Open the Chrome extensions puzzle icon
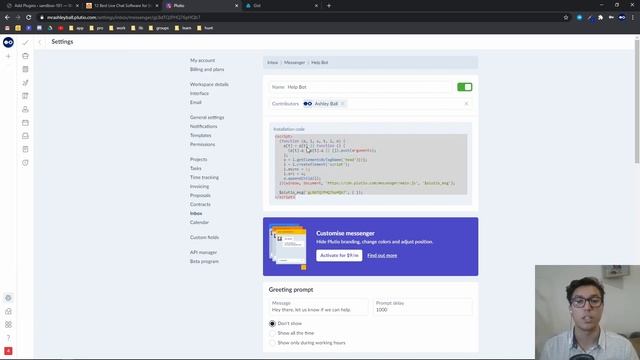The width and height of the screenshot is (640, 360). tap(600, 18)
